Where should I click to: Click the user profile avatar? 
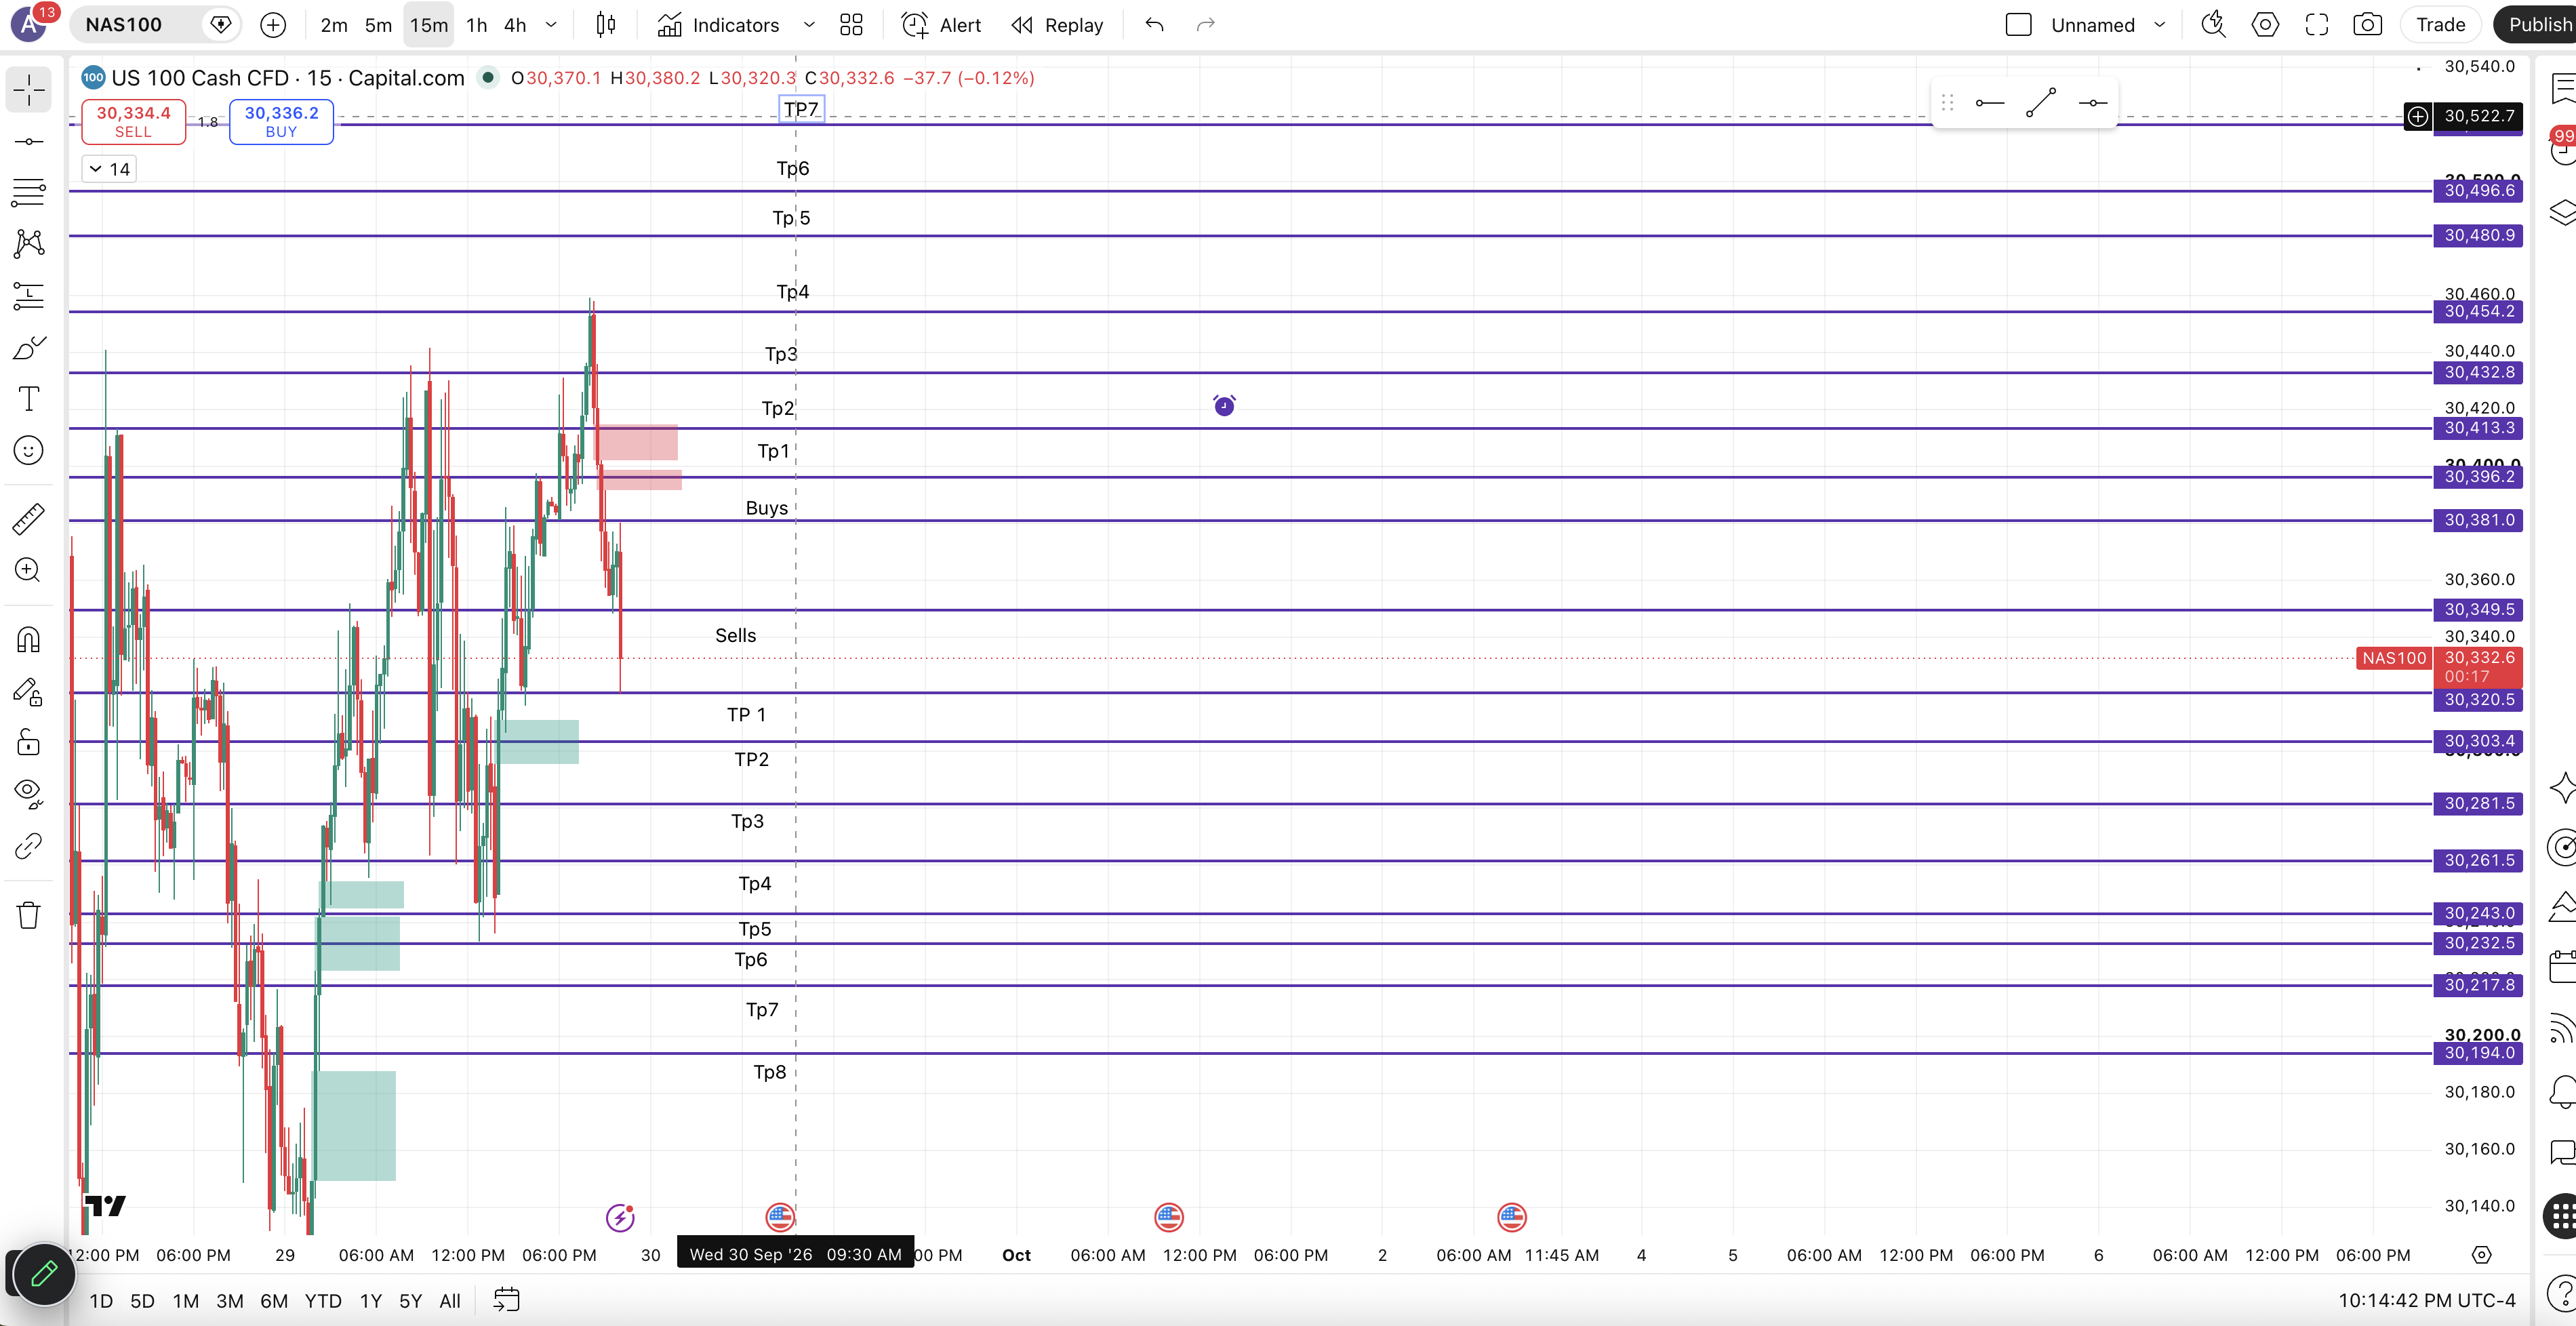[29, 24]
